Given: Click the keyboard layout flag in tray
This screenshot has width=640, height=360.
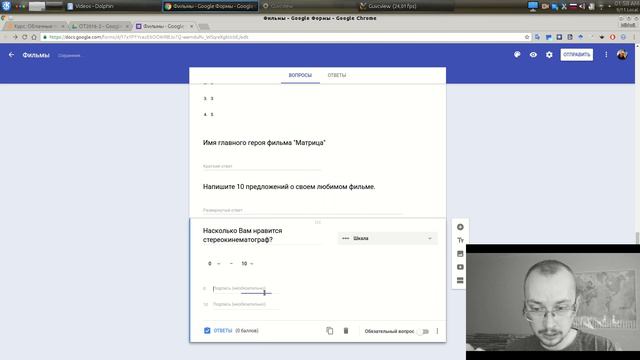Looking at the screenshot, I should (573, 6).
